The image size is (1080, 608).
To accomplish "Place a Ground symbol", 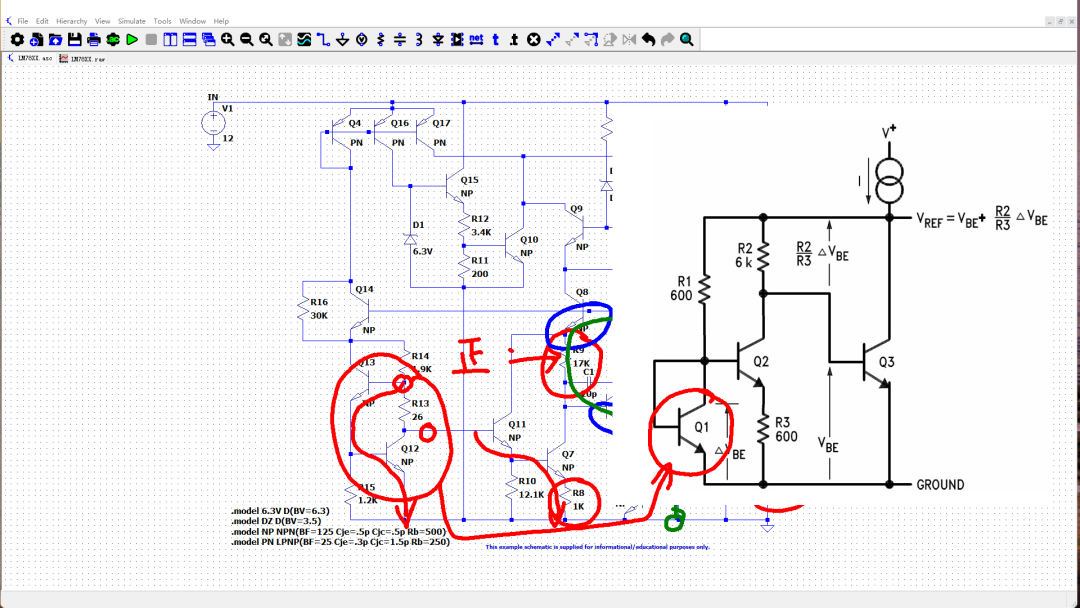I will [341, 40].
